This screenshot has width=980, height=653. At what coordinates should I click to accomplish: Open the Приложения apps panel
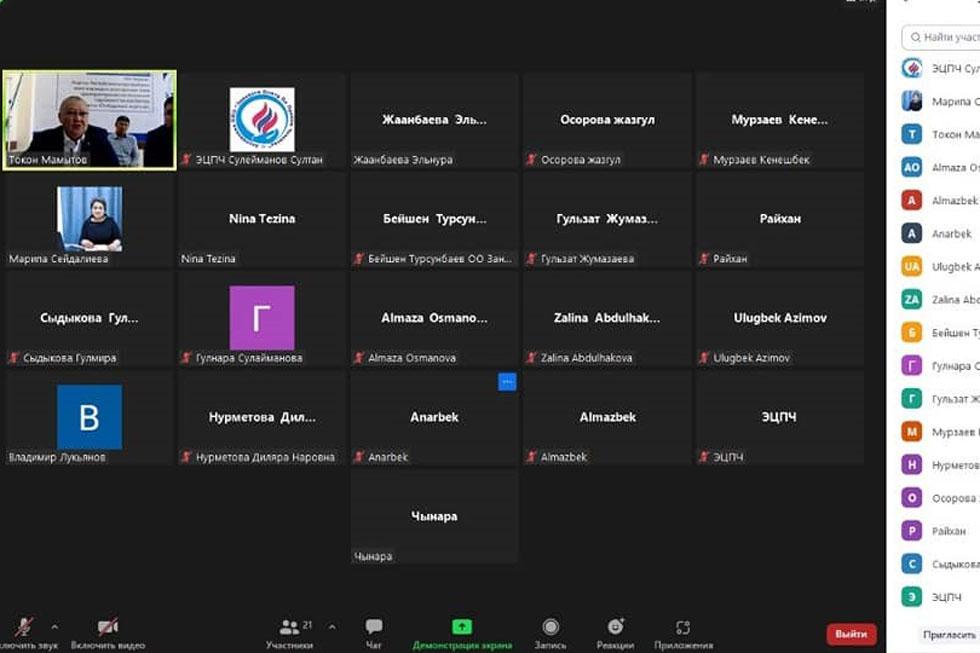coord(683,632)
